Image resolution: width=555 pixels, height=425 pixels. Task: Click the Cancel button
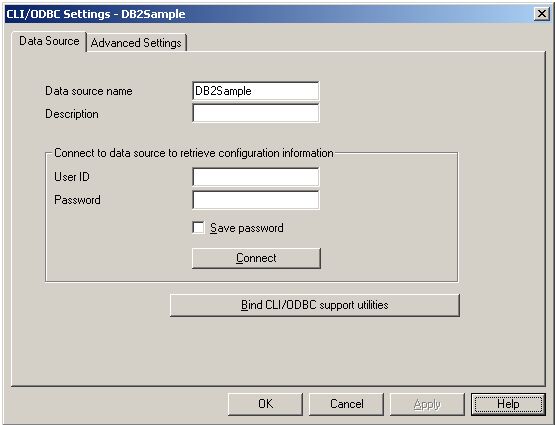(x=347, y=404)
